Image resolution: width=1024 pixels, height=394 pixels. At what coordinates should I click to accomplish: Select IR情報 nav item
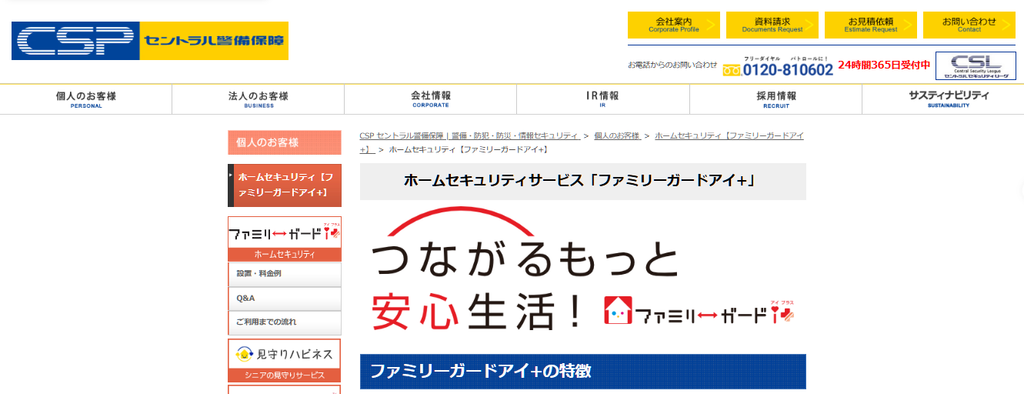pos(603,99)
